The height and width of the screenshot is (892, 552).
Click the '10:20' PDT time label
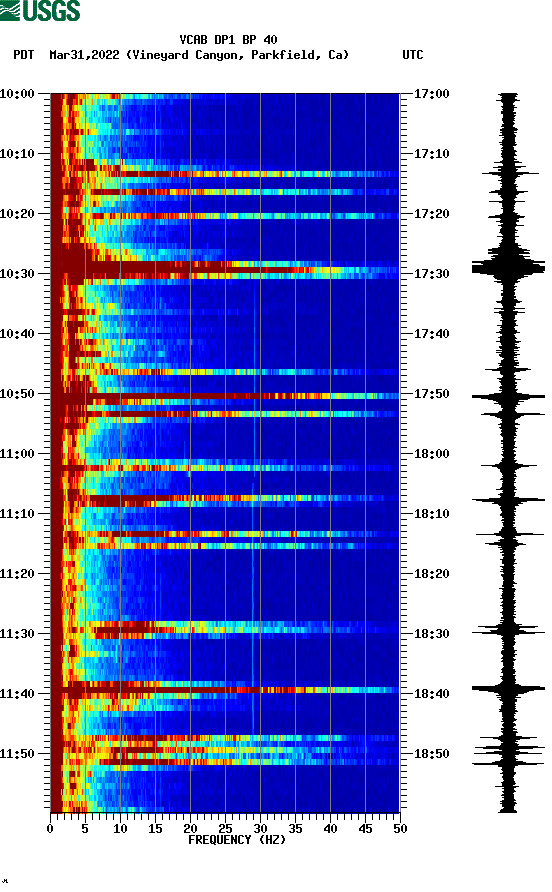17,213
